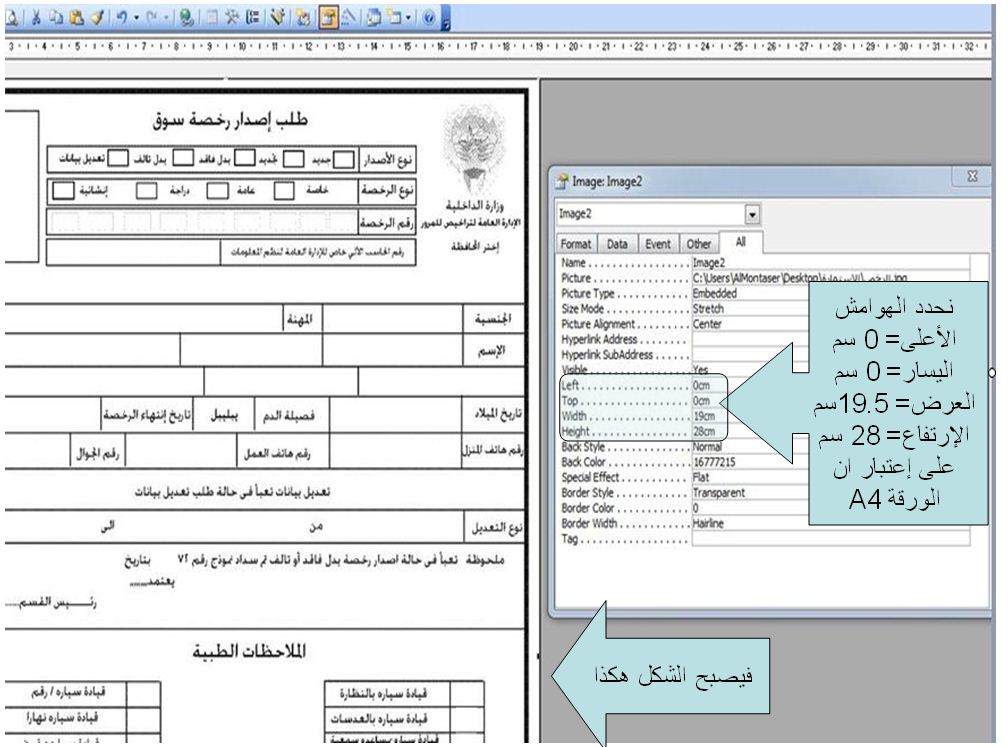Close the Image: Image2 property sheet
The width and height of the screenshot is (1008, 747).
click(972, 176)
